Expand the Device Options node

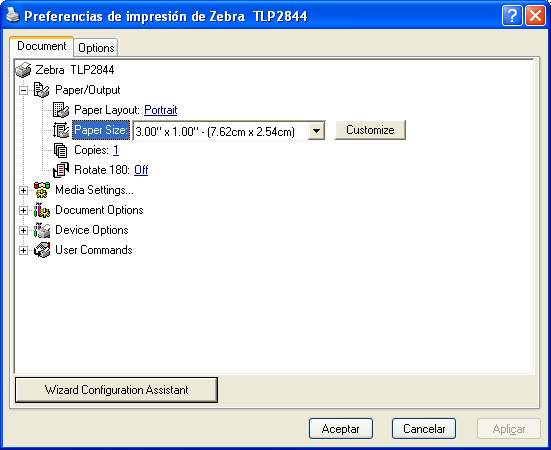click(24, 230)
